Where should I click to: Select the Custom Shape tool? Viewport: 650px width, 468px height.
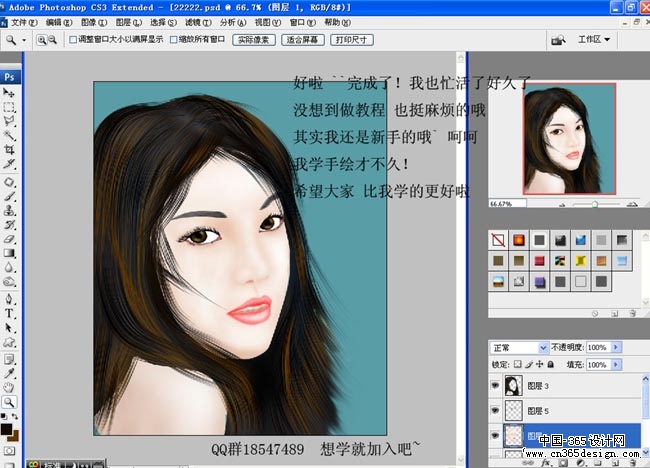click(9, 342)
